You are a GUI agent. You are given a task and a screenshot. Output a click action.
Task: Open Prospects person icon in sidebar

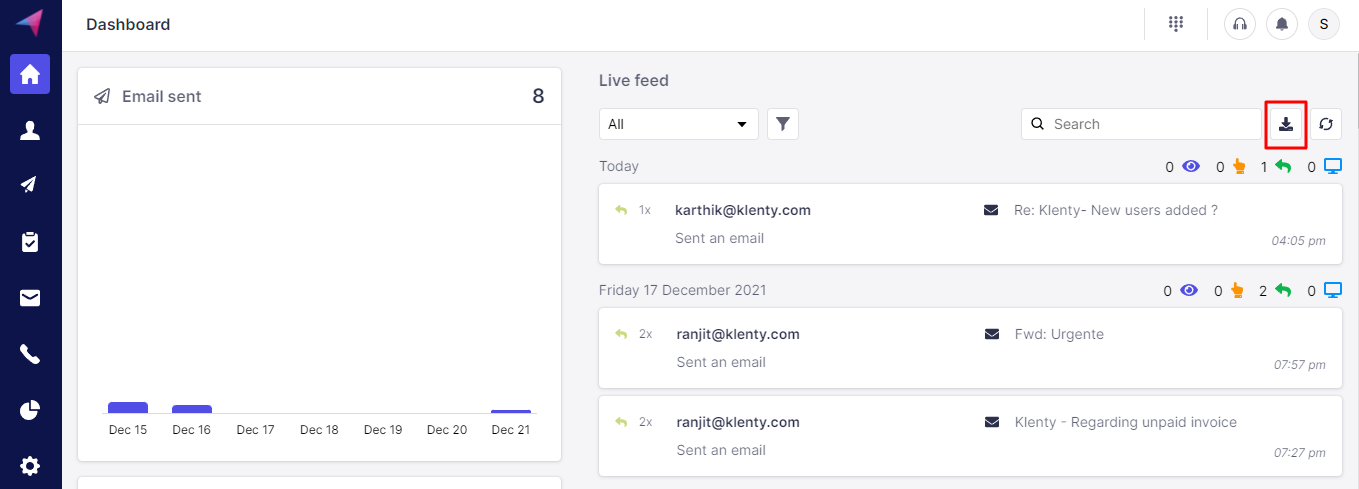(x=30, y=130)
